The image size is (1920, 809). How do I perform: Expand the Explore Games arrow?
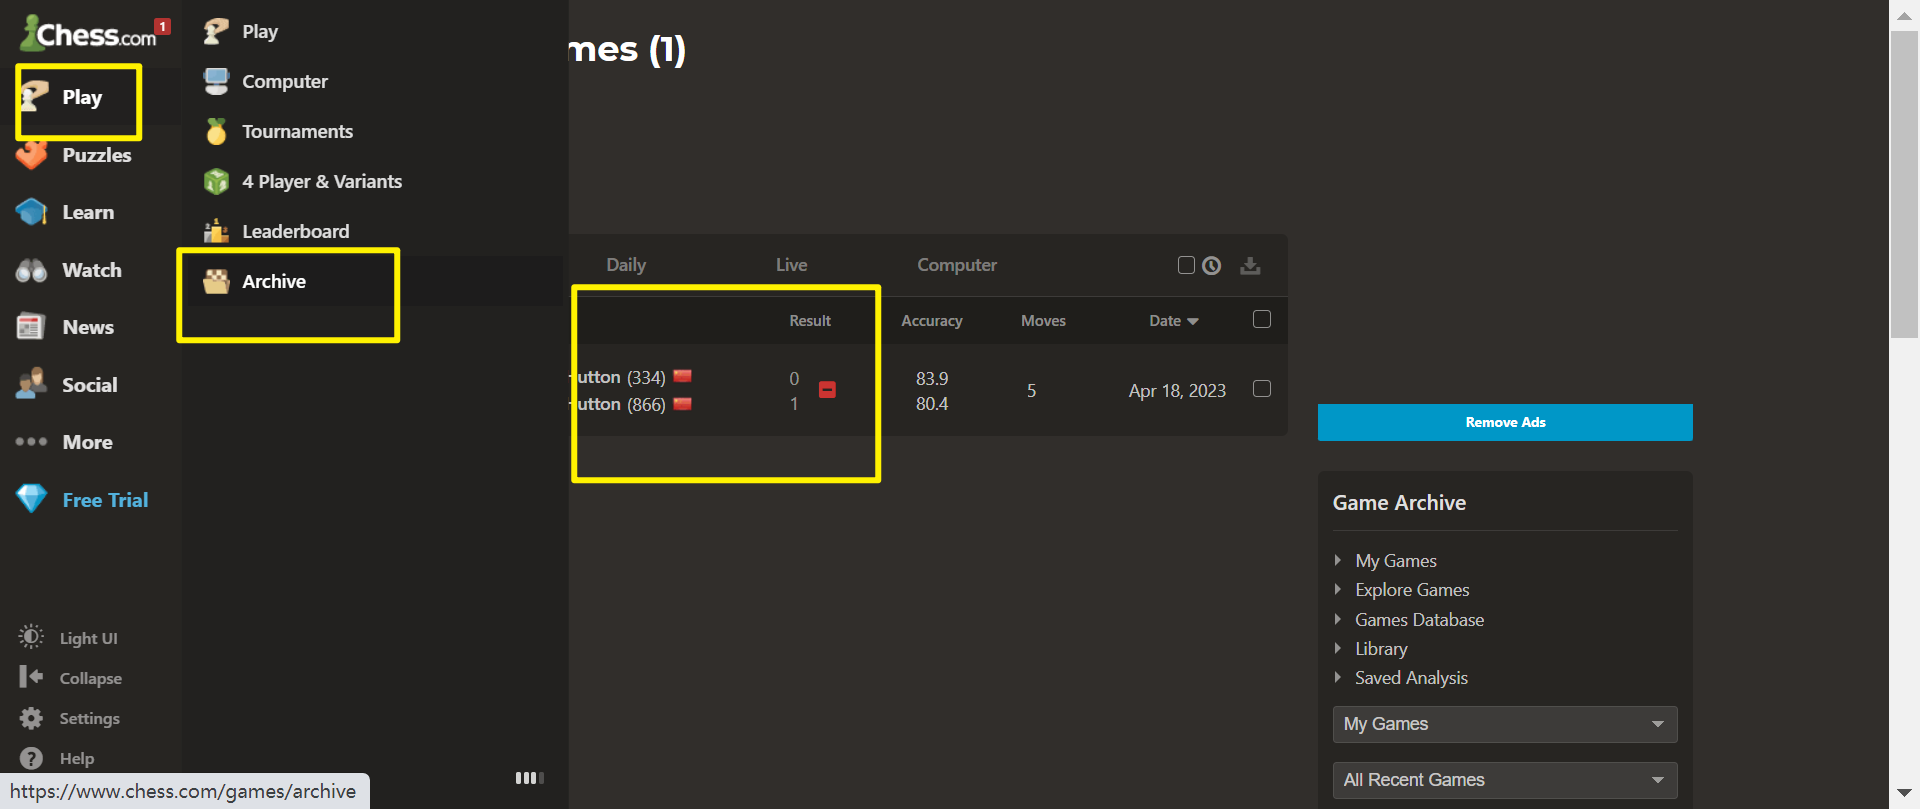(x=1338, y=589)
